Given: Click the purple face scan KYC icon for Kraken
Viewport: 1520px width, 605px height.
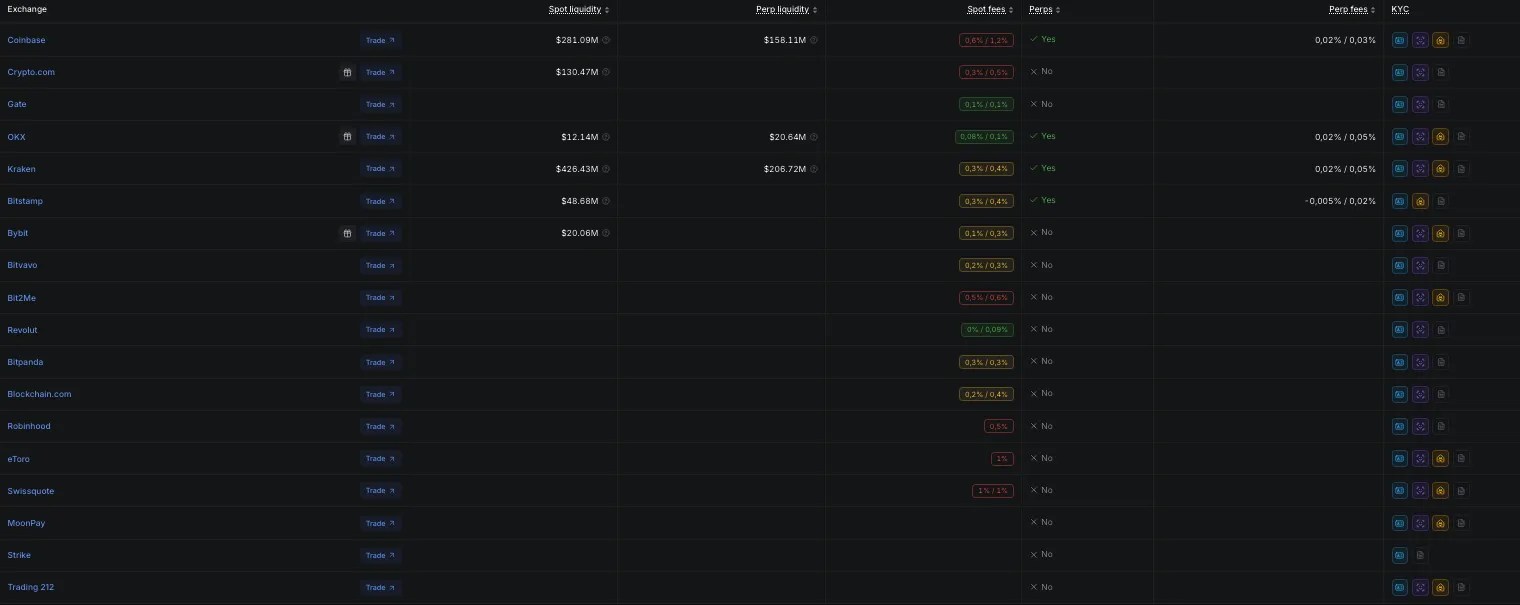Looking at the screenshot, I should coord(1420,169).
